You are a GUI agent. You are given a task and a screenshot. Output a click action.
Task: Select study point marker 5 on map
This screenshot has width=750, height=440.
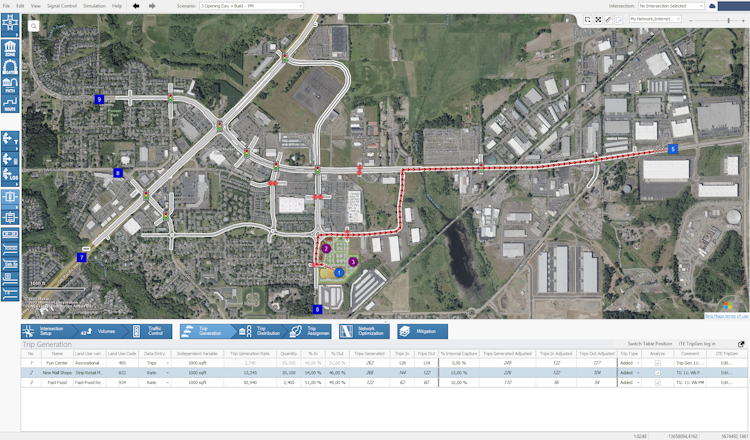(x=673, y=149)
